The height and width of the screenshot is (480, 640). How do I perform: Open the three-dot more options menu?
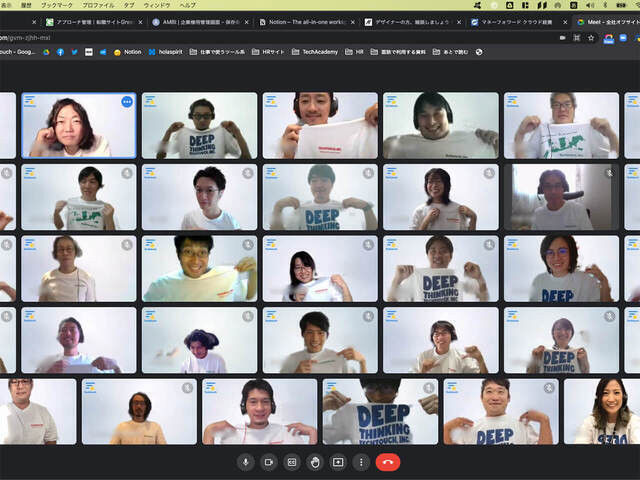click(361, 462)
